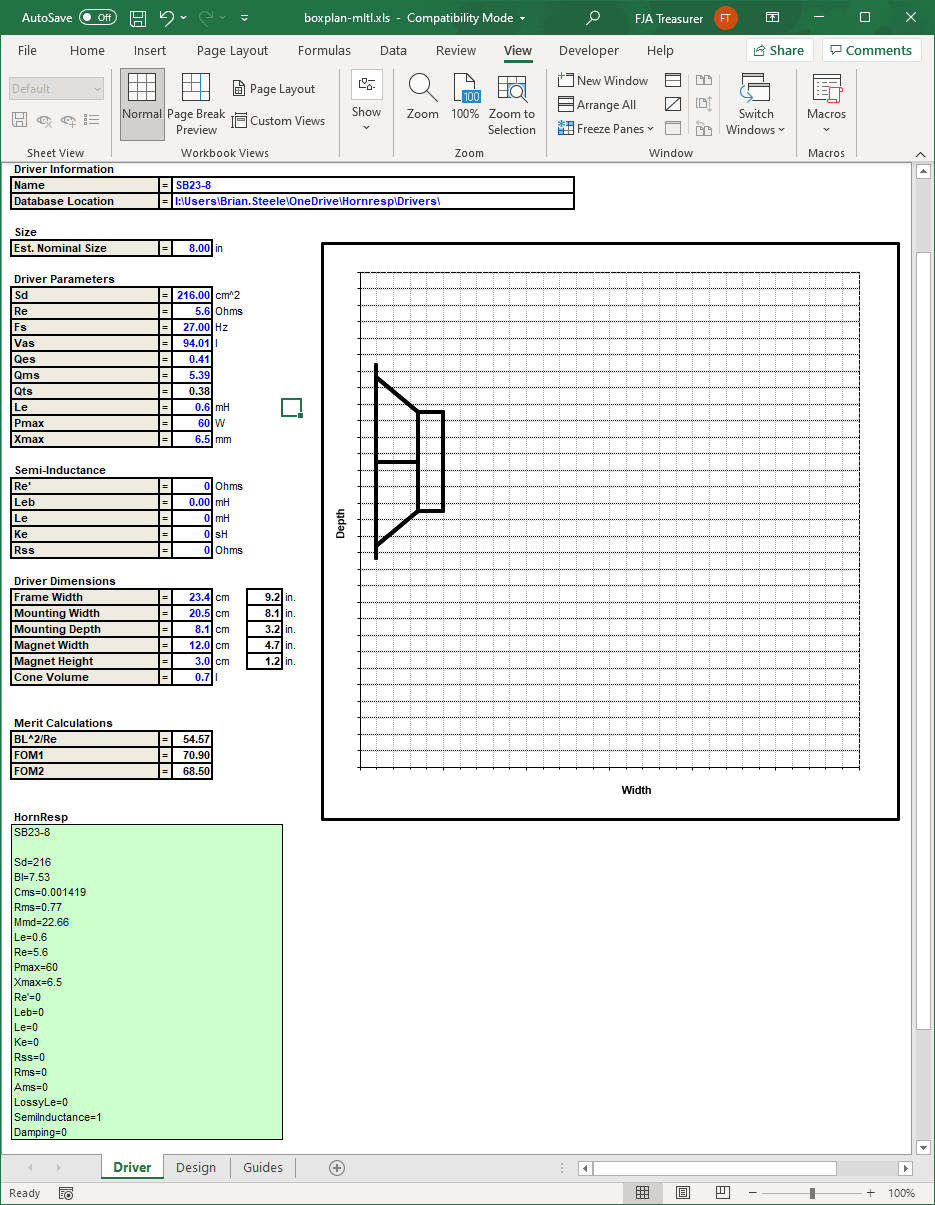Image resolution: width=935 pixels, height=1205 pixels.
Task: Click the Undo arrow icon
Action: pyautogui.click(x=167, y=18)
